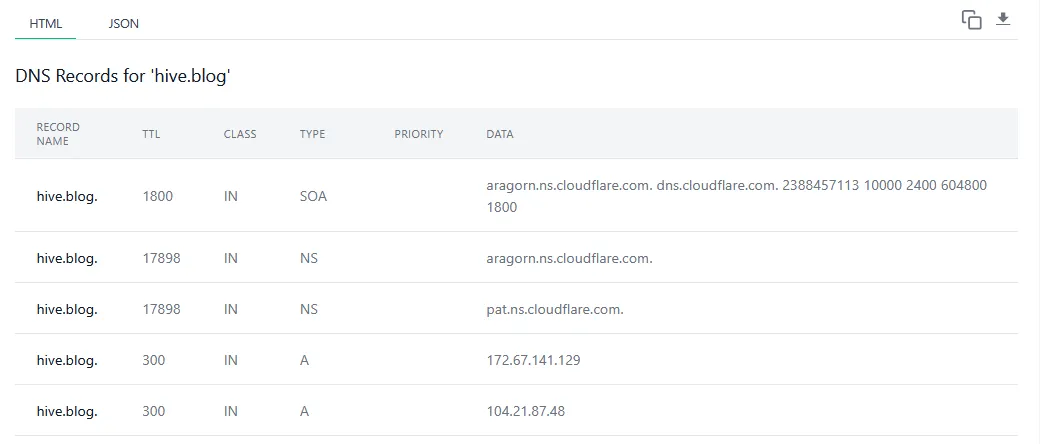Click the RECORD NAME column header
Screen dimensions: 1050x444
pyautogui.click(x=58, y=134)
